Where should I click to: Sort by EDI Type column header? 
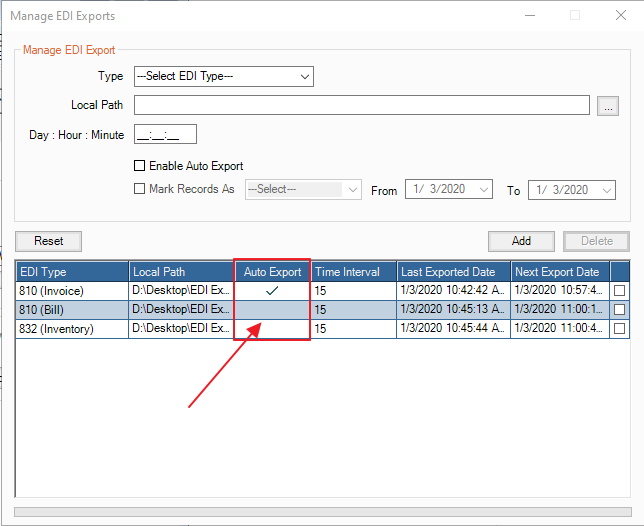(x=72, y=272)
